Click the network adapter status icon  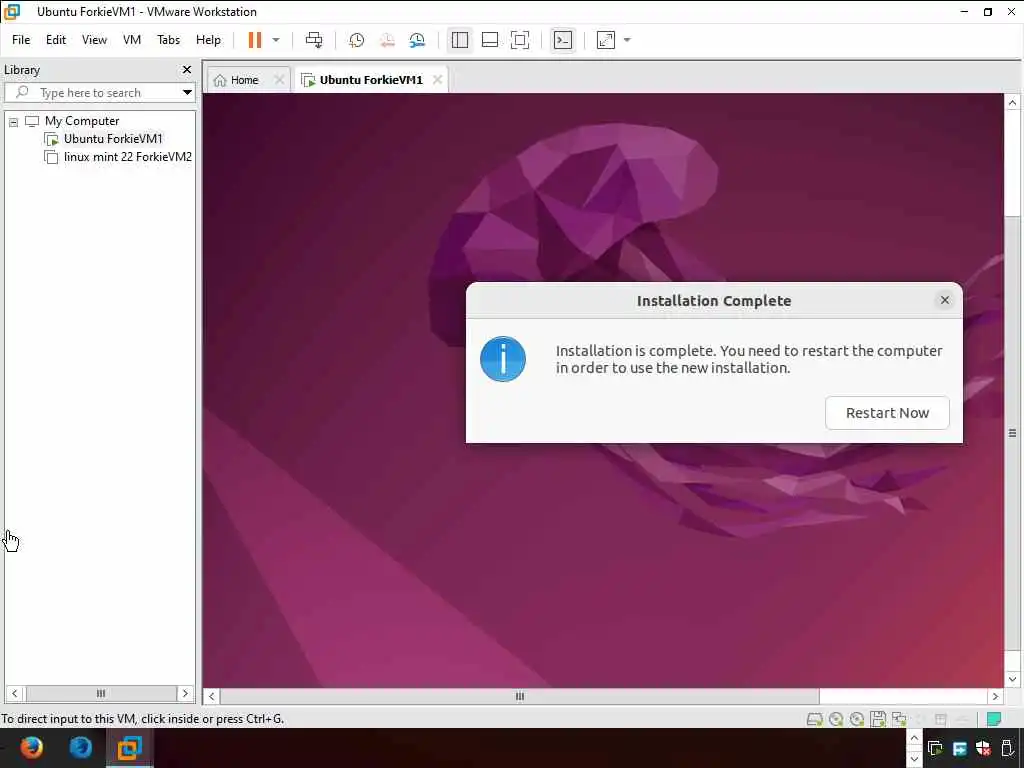coord(899,719)
